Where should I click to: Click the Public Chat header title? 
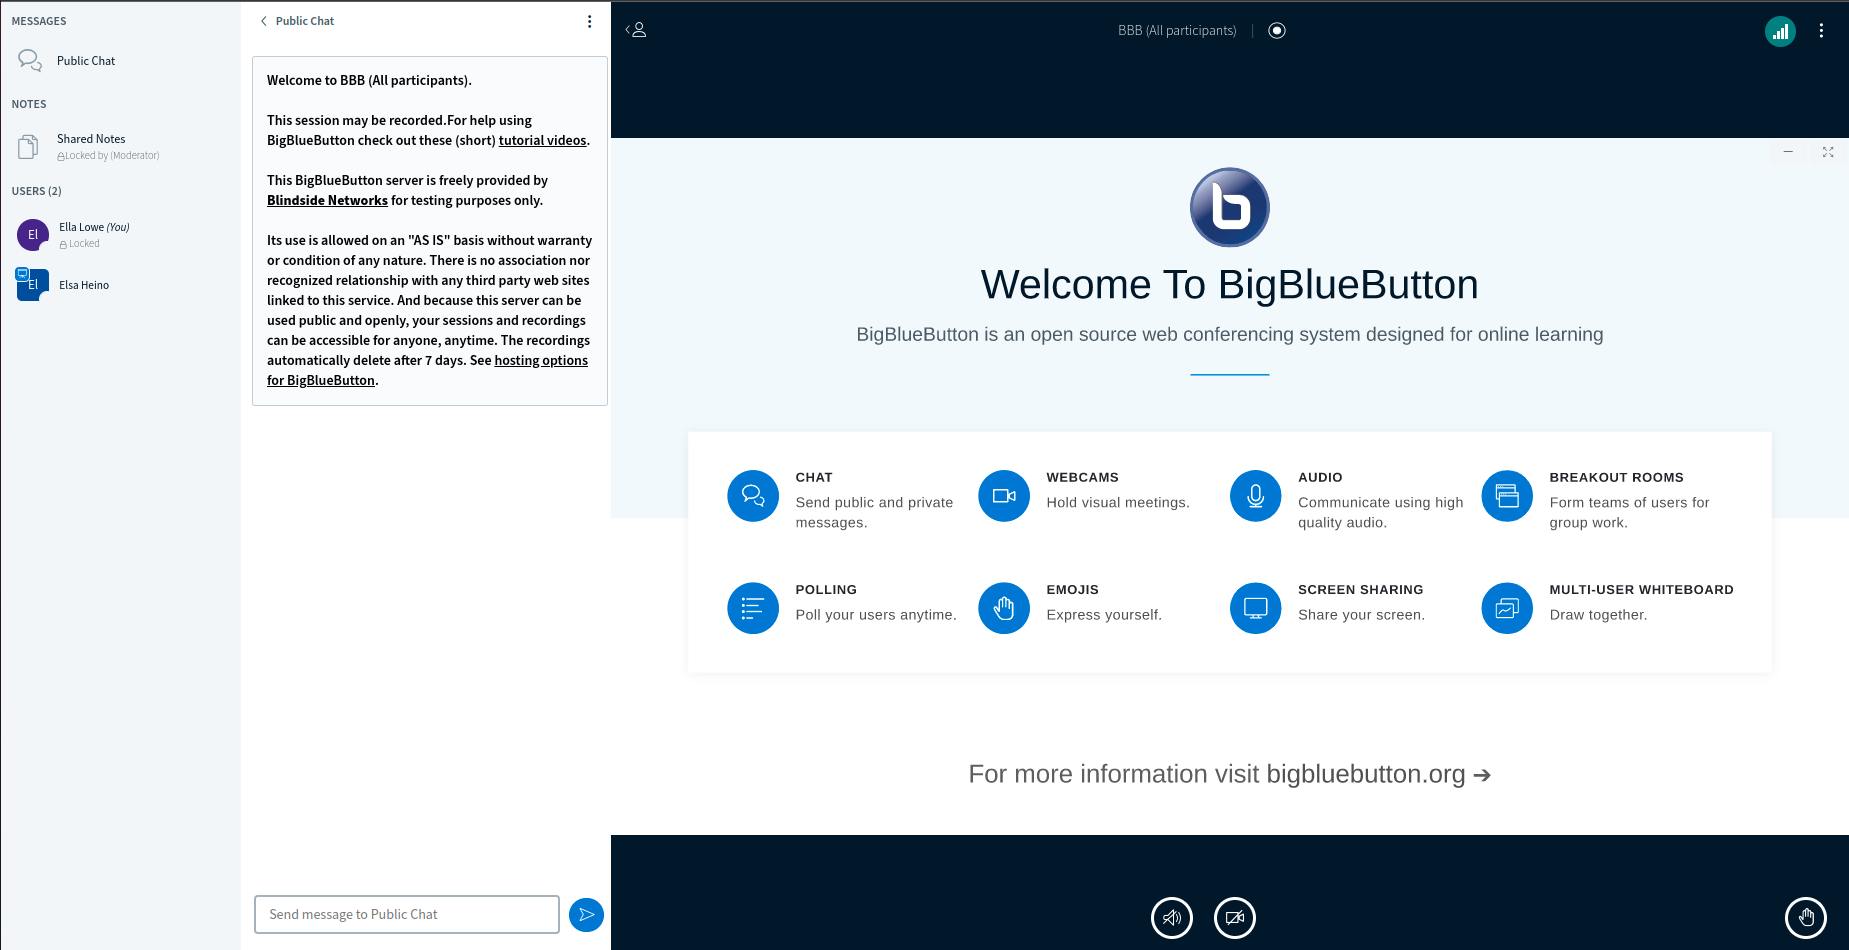coord(305,21)
